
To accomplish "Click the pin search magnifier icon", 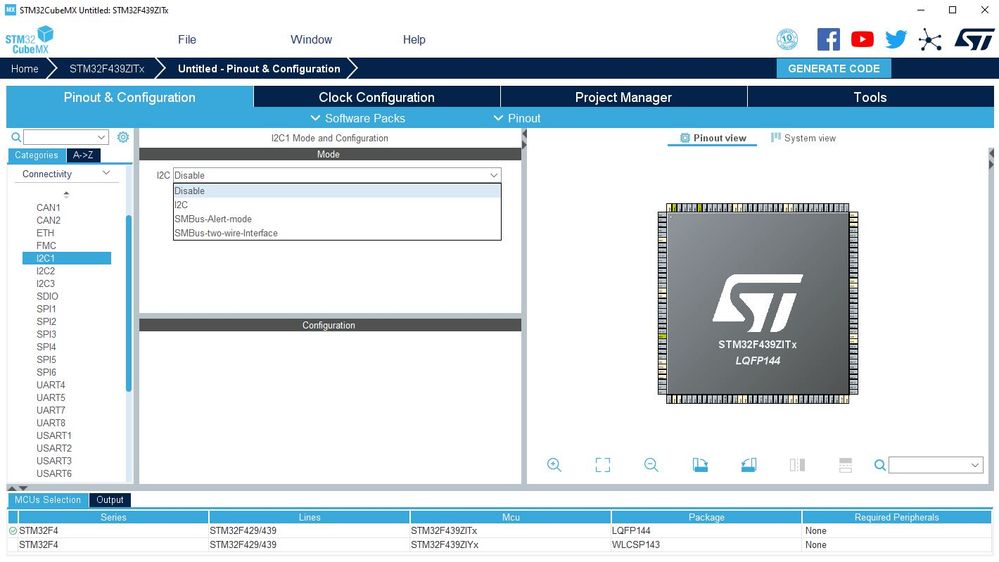I will [880, 465].
